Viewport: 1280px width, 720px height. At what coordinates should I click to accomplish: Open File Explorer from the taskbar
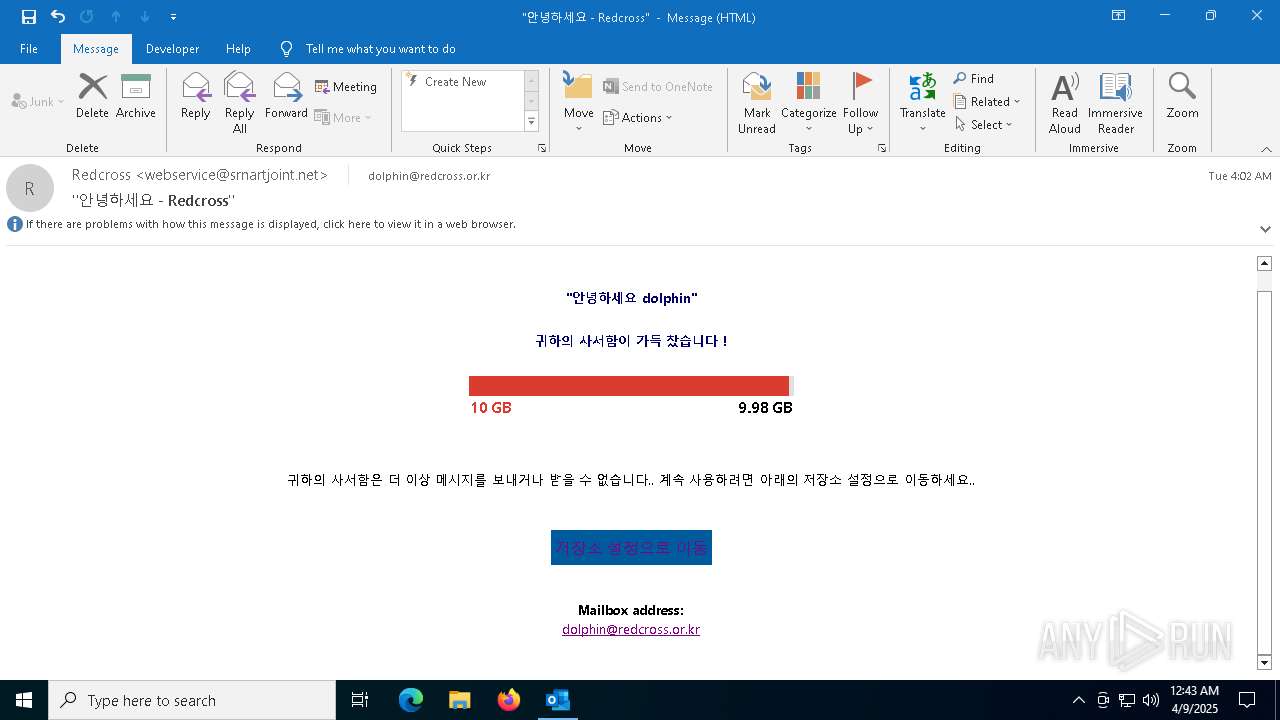(460, 700)
